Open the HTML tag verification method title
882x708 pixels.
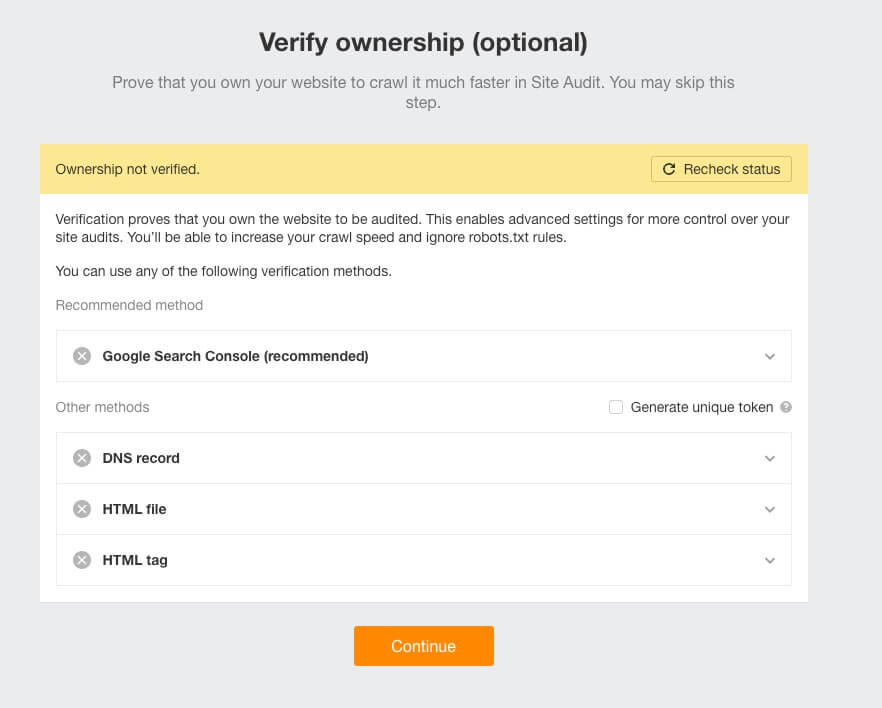(135, 560)
